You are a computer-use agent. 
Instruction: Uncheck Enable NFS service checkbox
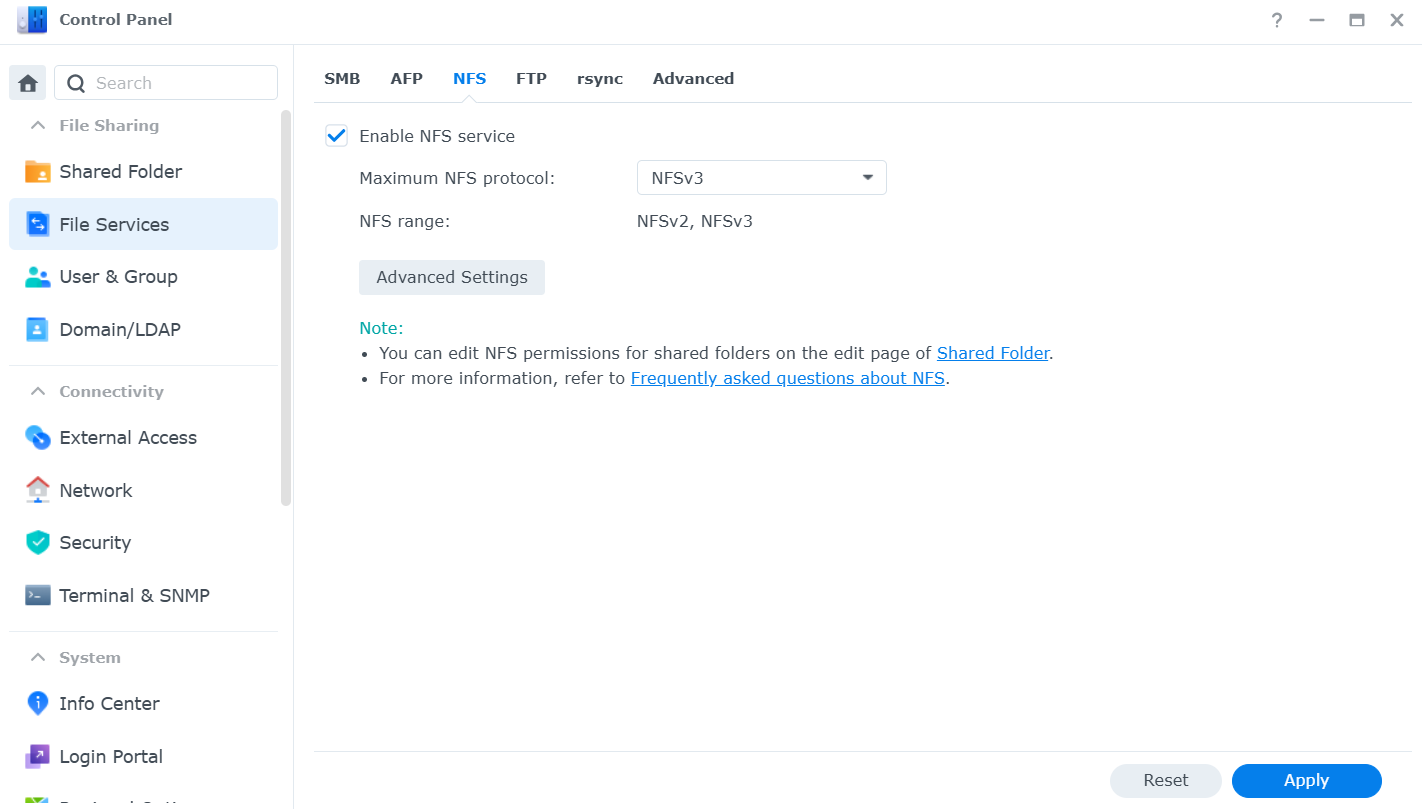[x=336, y=136]
